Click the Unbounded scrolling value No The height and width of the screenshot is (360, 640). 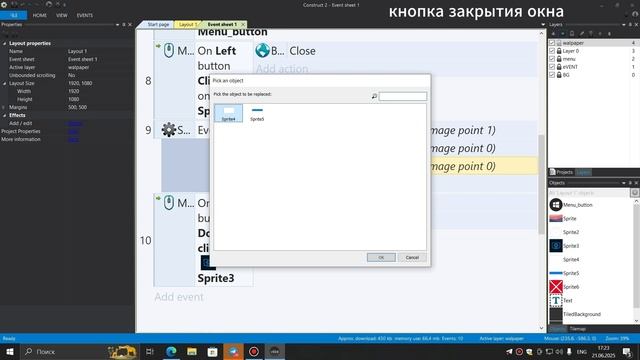[71, 76]
